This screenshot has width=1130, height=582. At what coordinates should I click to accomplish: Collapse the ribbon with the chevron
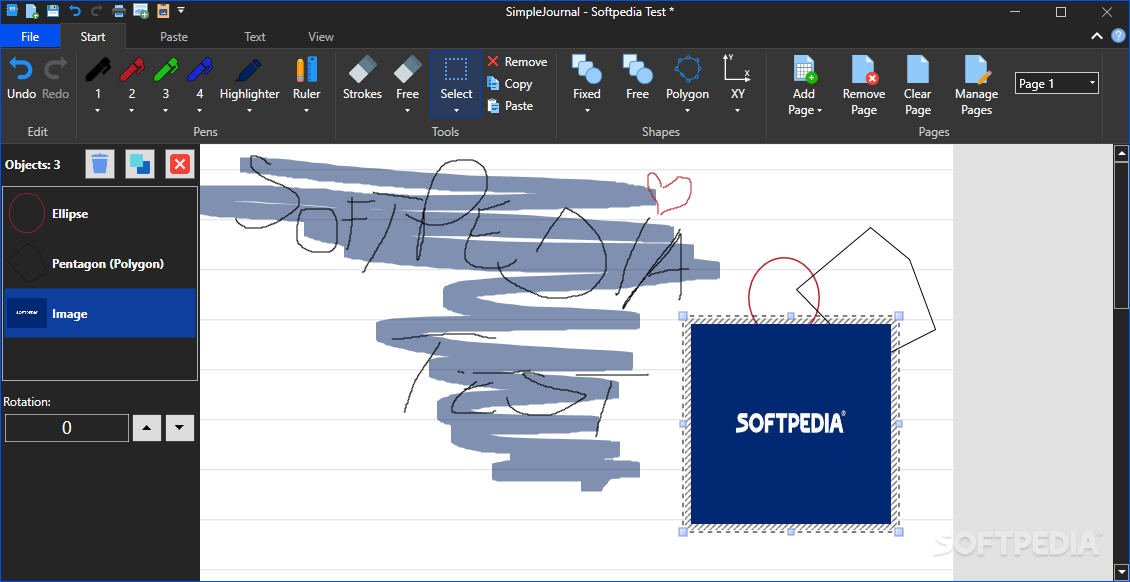pos(1097,36)
